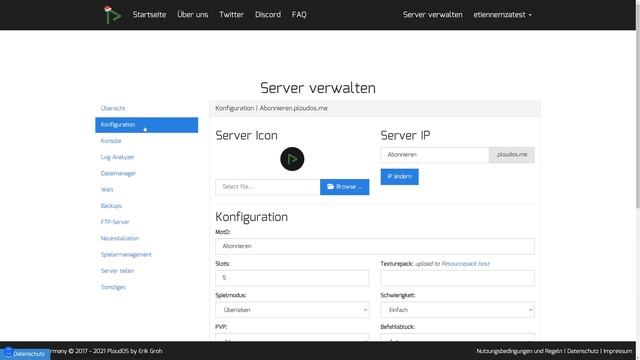The image size is (640, 360).
Task: Click the Datenschutz shield badge
Action: tap(25, 353)
